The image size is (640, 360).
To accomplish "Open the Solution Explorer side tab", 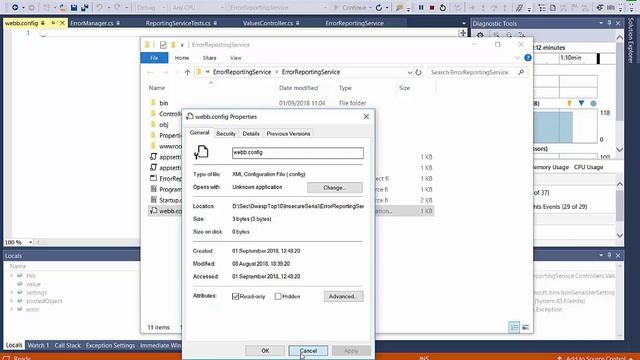I will pyautogui.click(x=631, y=40).
